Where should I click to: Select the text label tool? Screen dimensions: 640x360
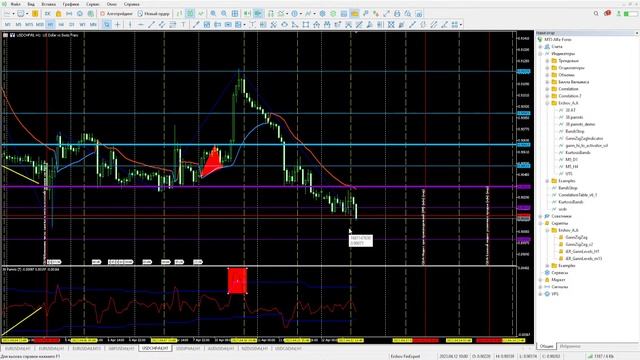coord(183,25)
